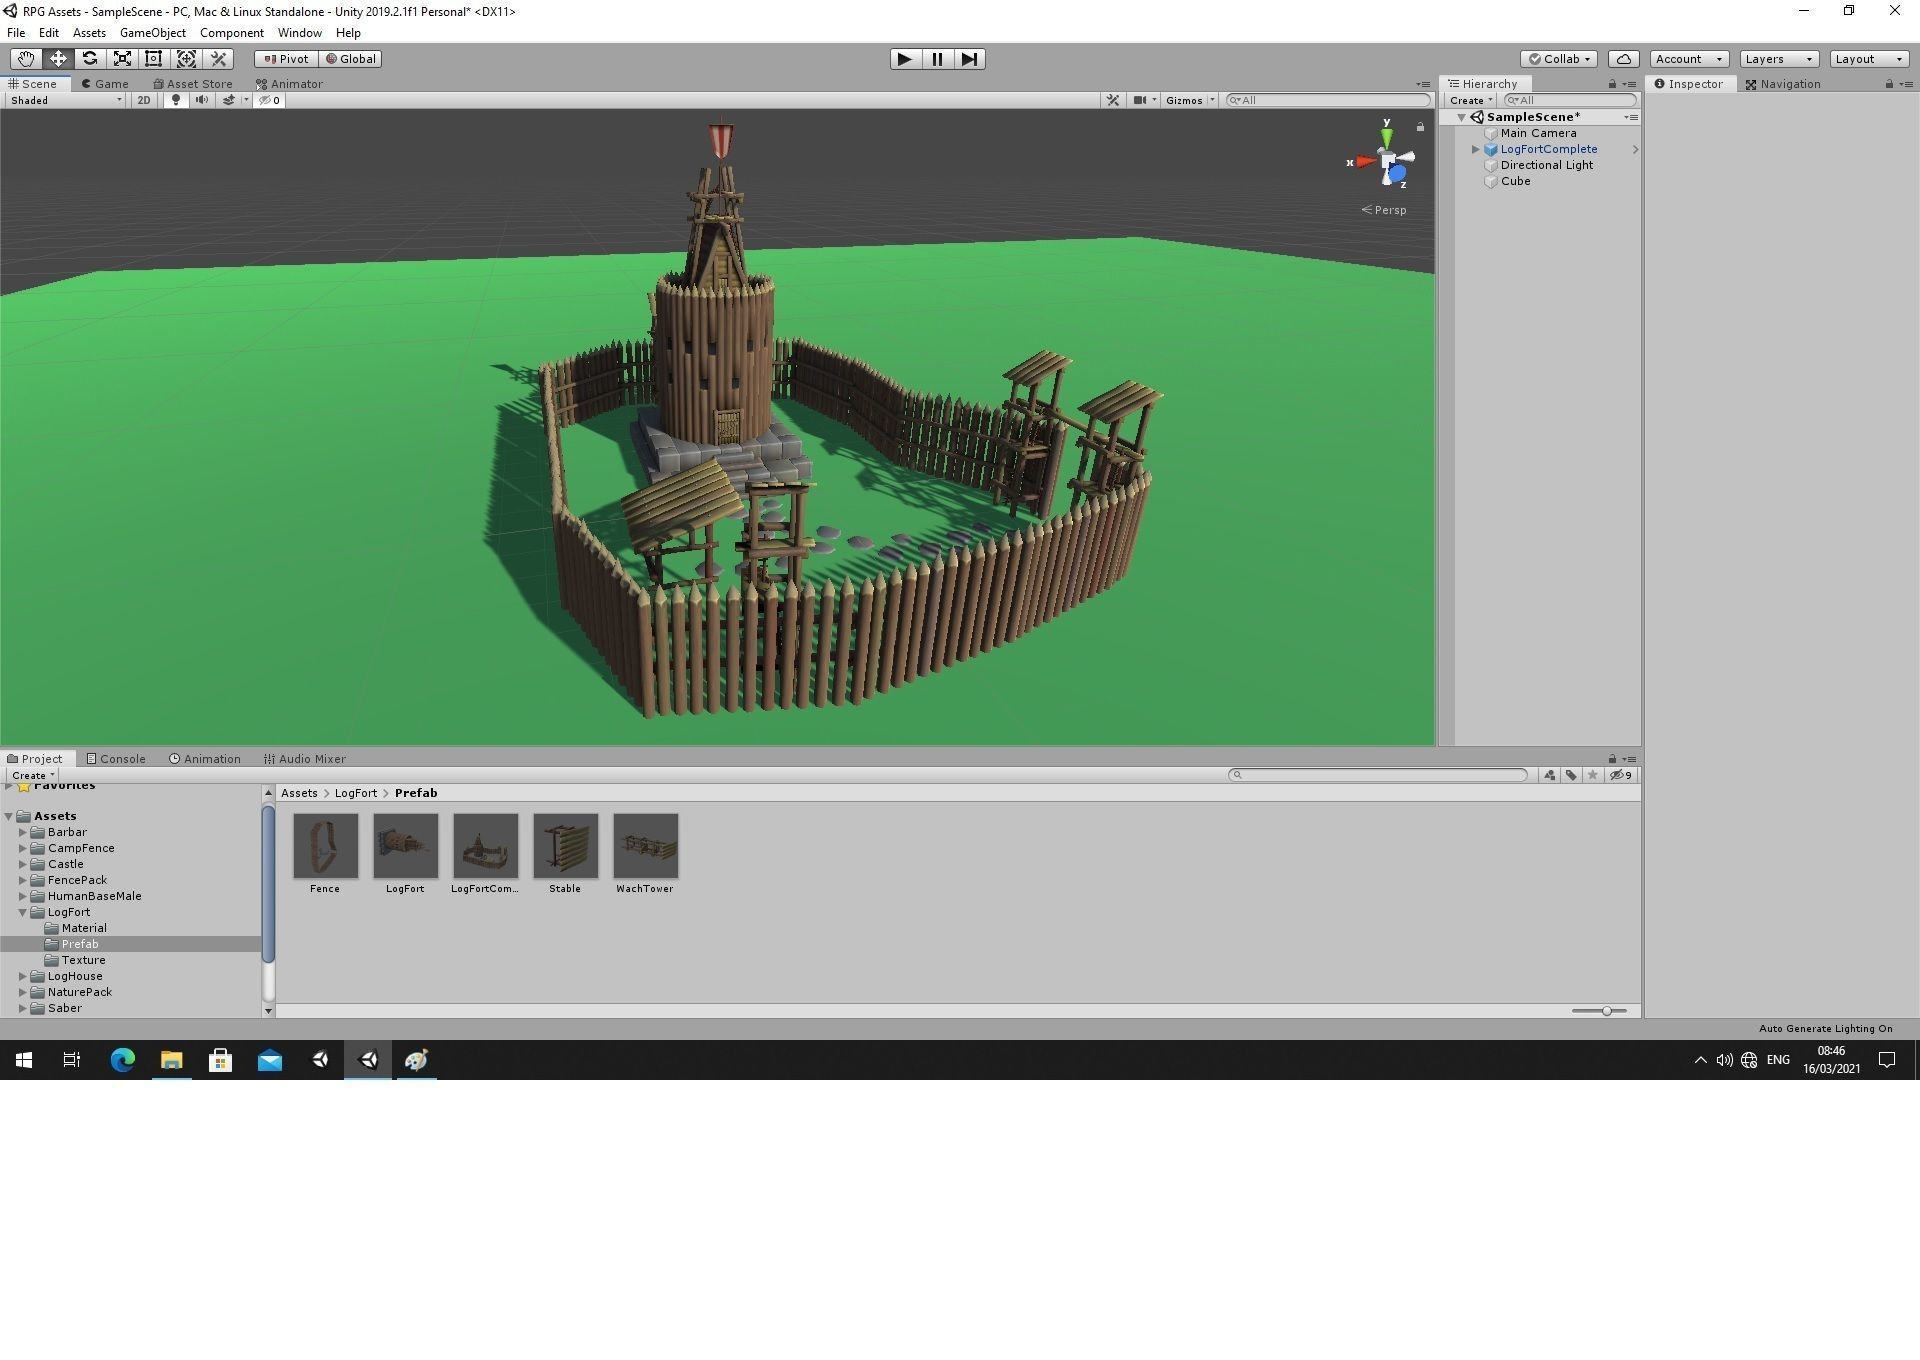The width and height of the screenshot is (1920, 1360).
Task: Click the Gizmos button
Action: click(1186, 100)
